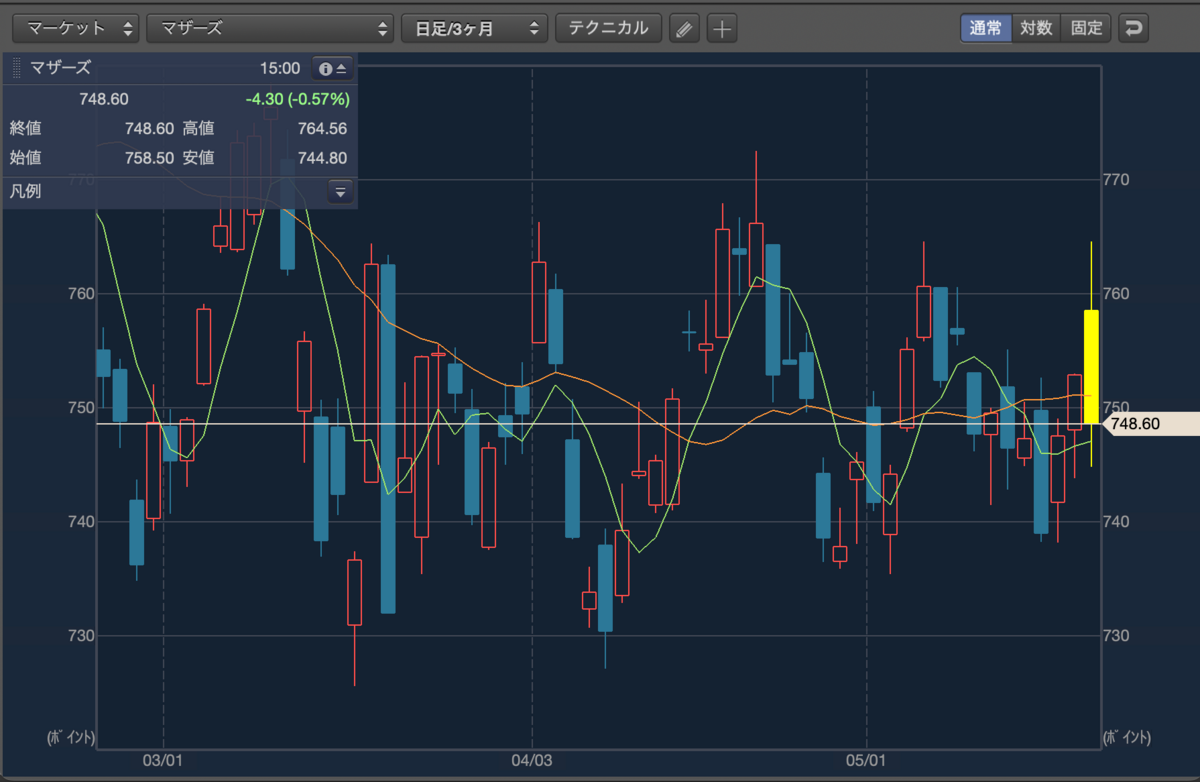The height and width of the screenshot is (782, 1200).
Task: Click the 始値 758.50 value
Action: (150, 158)
